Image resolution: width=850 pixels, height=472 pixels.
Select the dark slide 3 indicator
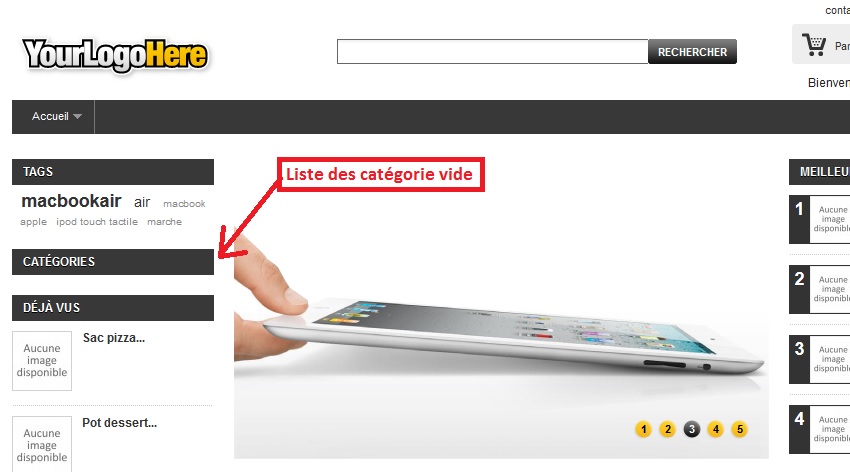692,430
